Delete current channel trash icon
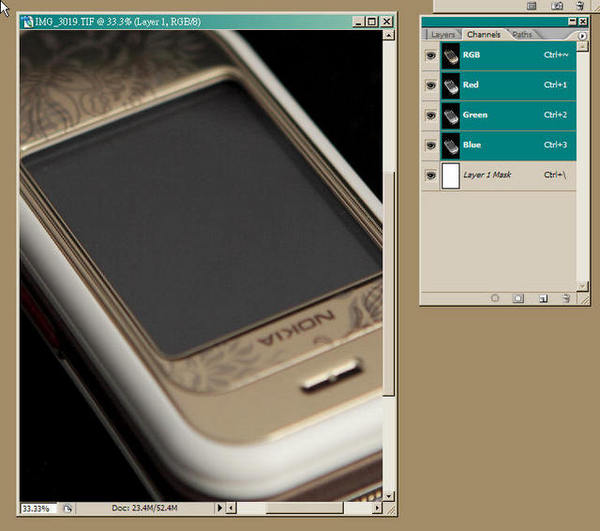 [566, 298]
